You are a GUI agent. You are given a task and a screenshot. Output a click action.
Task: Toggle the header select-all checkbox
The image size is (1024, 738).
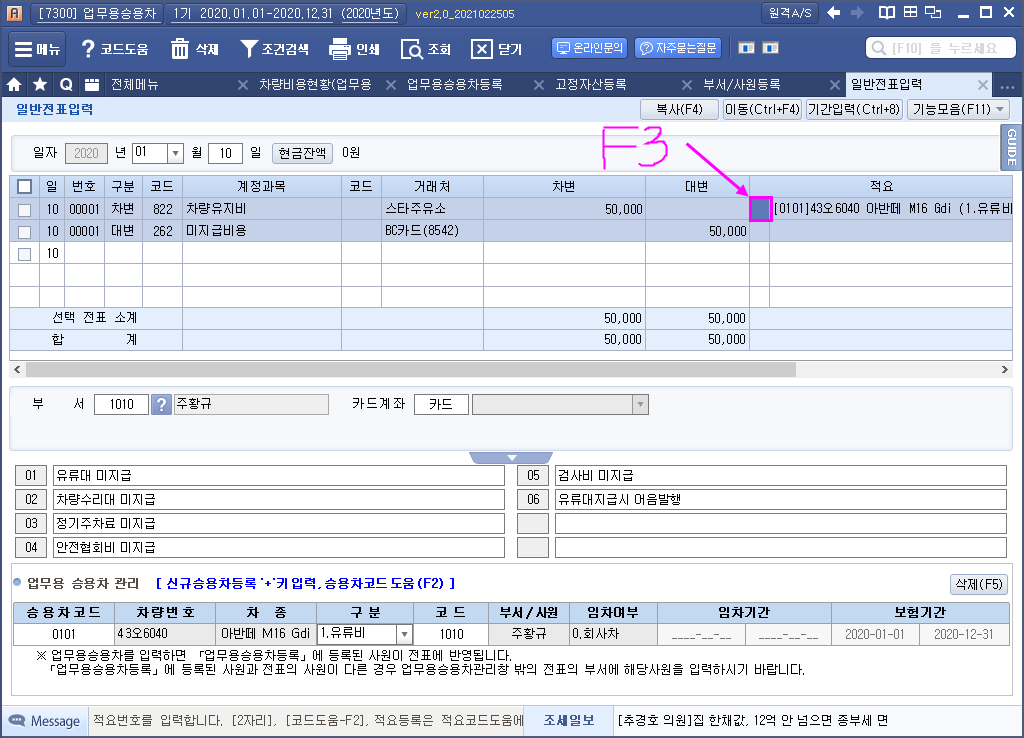[x=24, y=187]
